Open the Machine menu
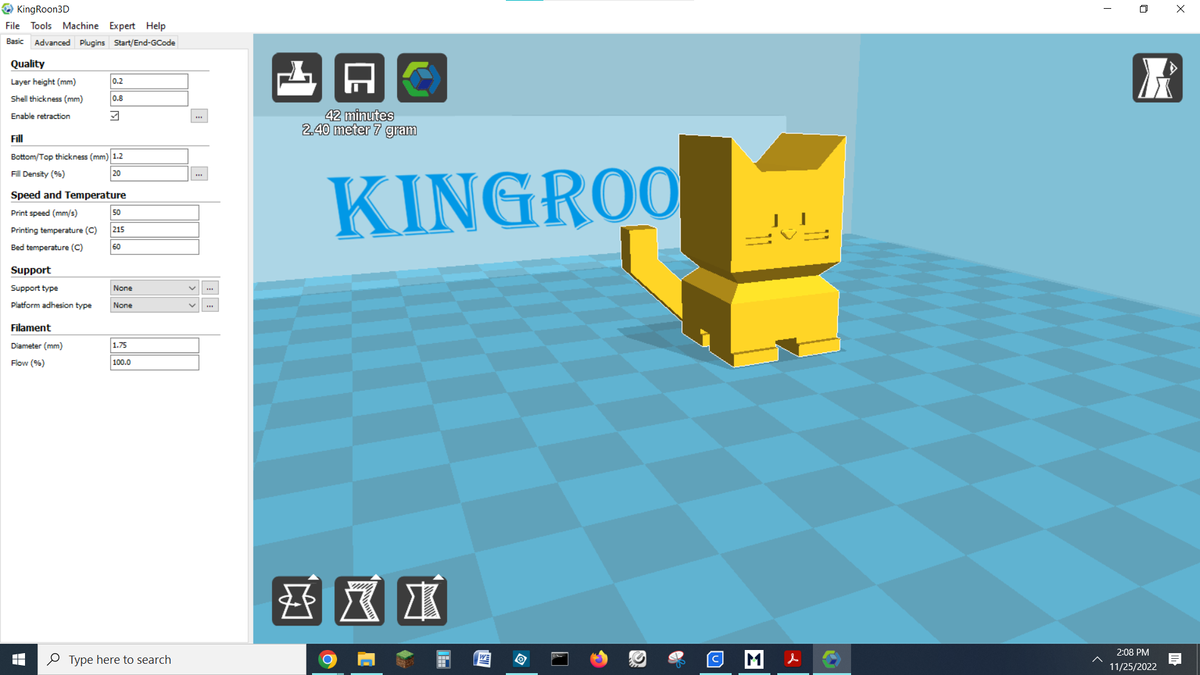 (x=80, y=25)
